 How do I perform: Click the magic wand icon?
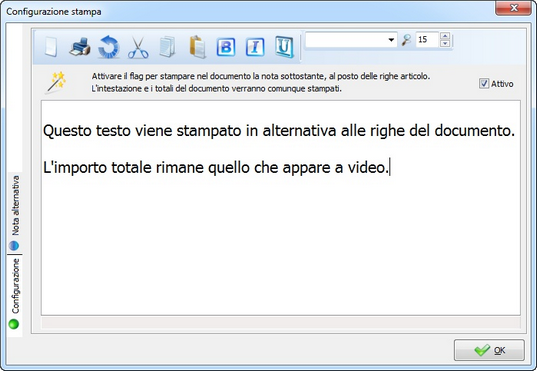pyautogui.click(x=55, y=82)
